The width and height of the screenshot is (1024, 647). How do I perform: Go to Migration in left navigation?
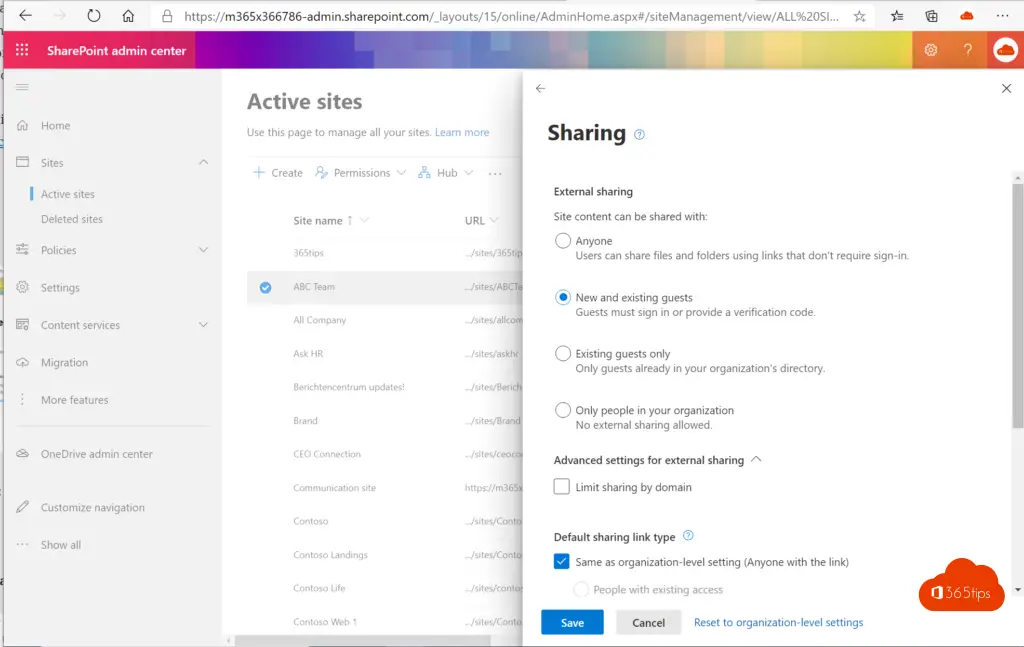click(64, 363)
